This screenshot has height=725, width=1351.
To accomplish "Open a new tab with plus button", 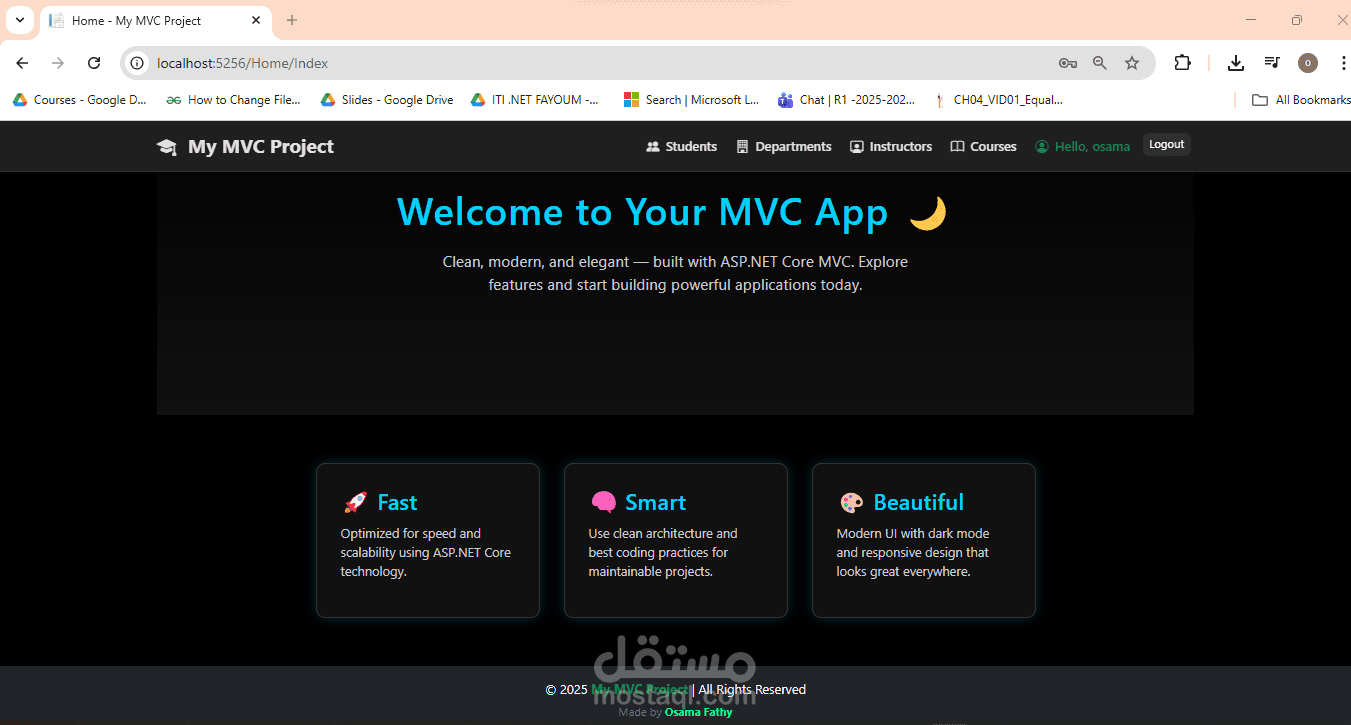I will (x=292, y=20).
